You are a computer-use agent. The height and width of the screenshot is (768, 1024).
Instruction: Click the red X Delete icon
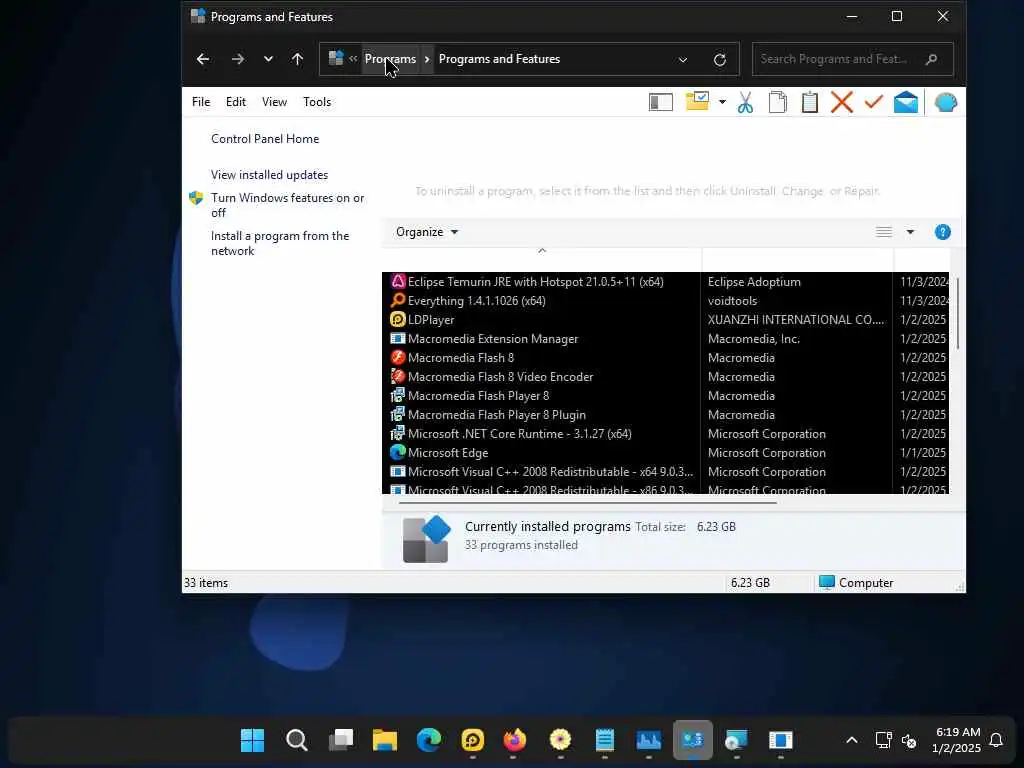(842, 102)
